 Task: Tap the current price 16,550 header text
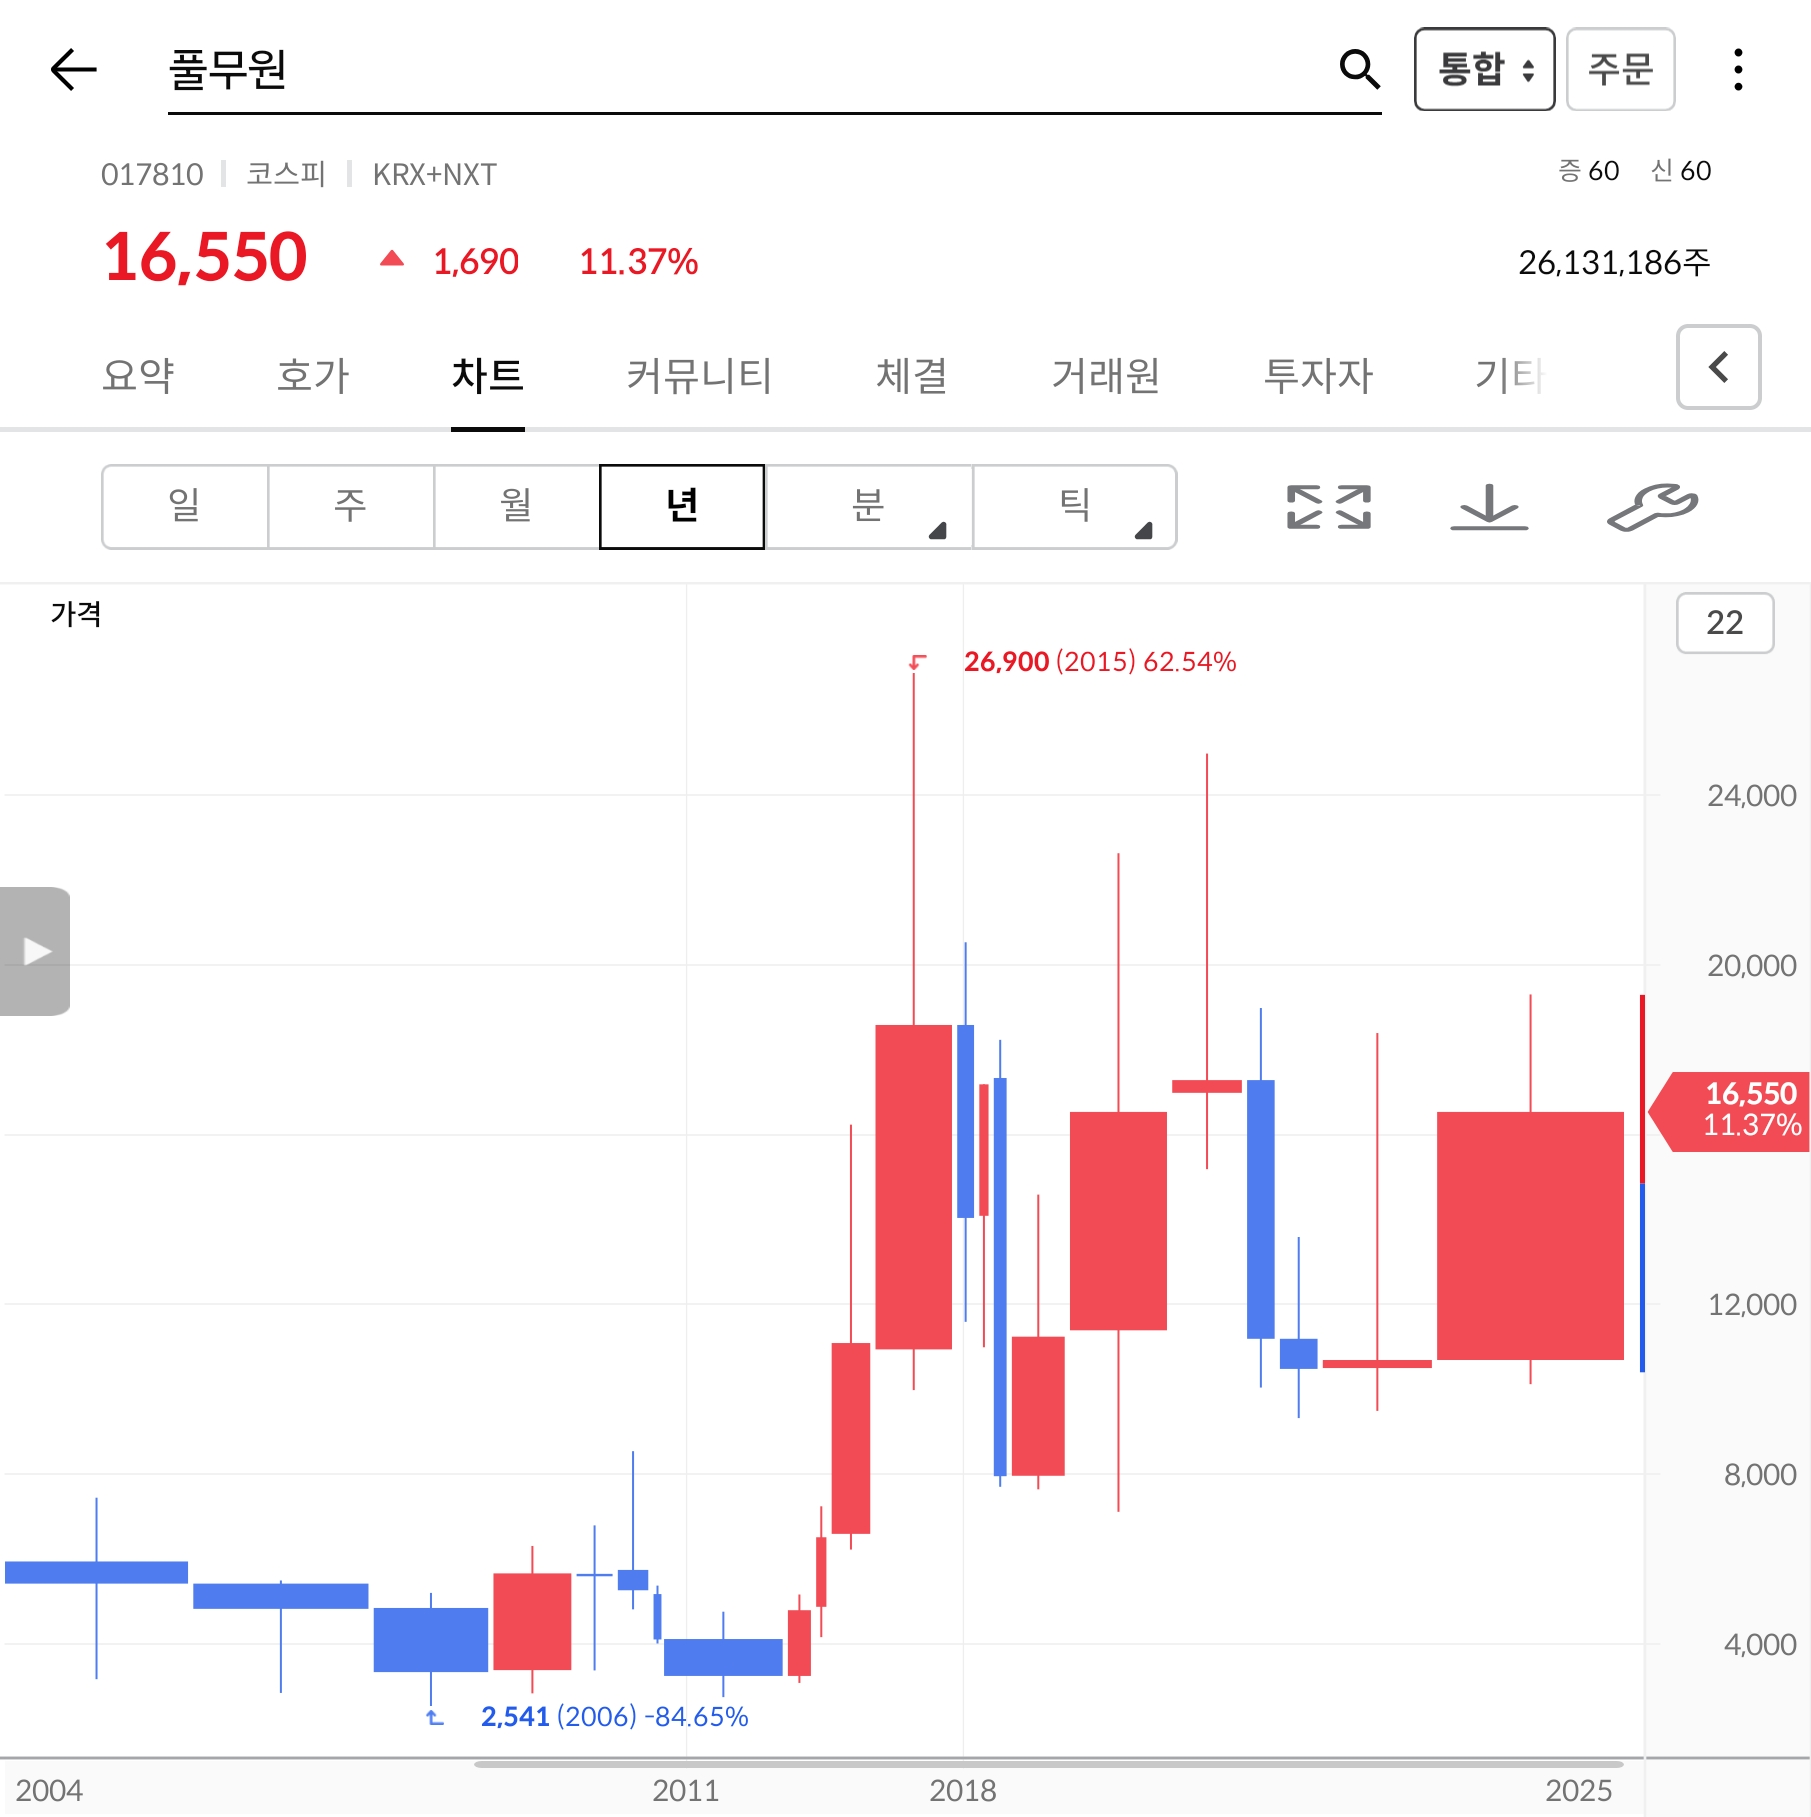point(205,258)
